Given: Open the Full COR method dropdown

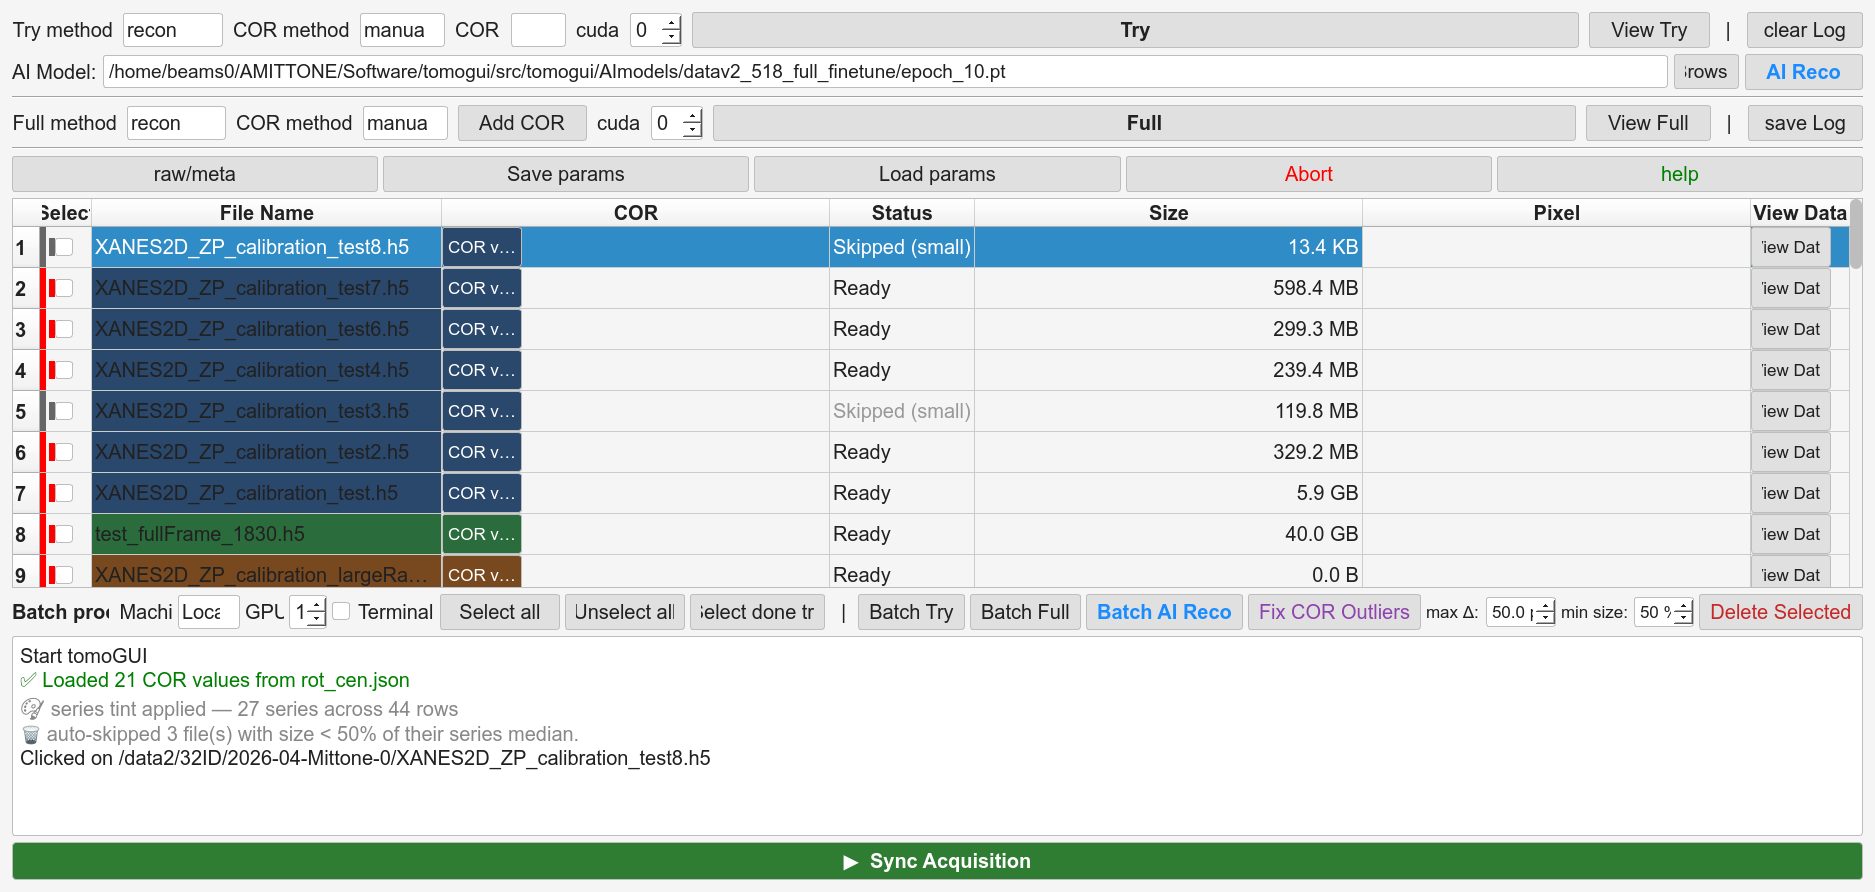Looking at the screenshot, I should point(405,123).
